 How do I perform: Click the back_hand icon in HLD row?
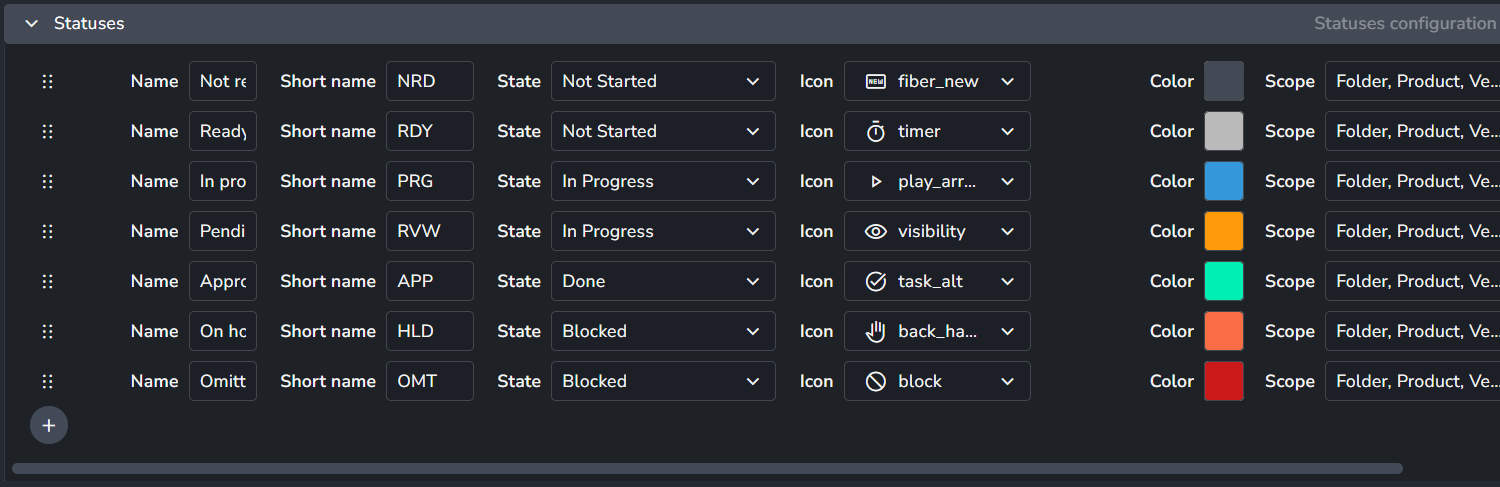876,331
